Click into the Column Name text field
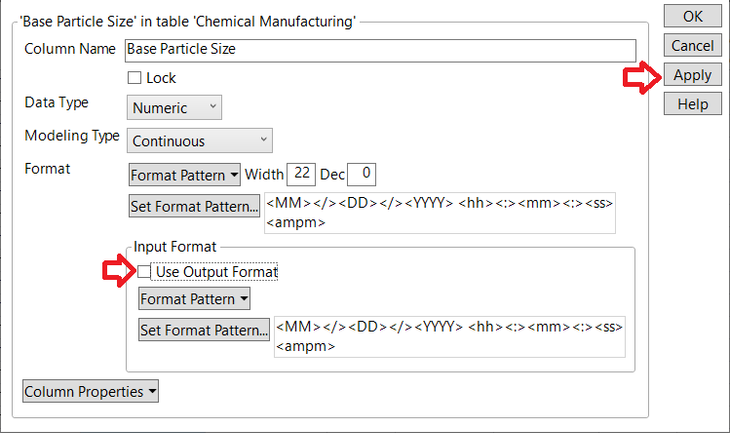730x433 pixels. click(x=380, y=50)
